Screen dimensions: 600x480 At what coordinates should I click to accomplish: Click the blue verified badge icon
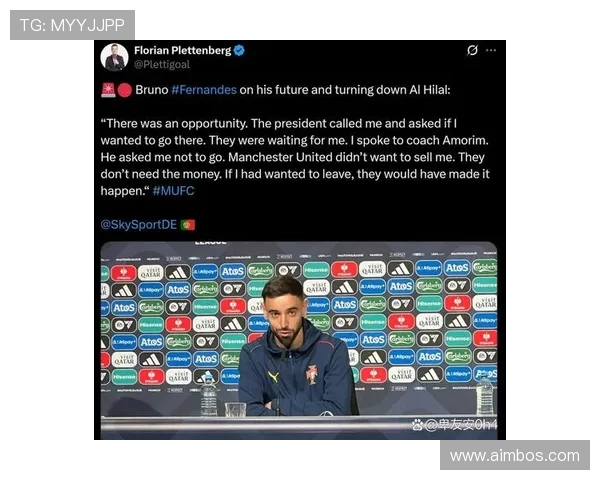(239, 50)
